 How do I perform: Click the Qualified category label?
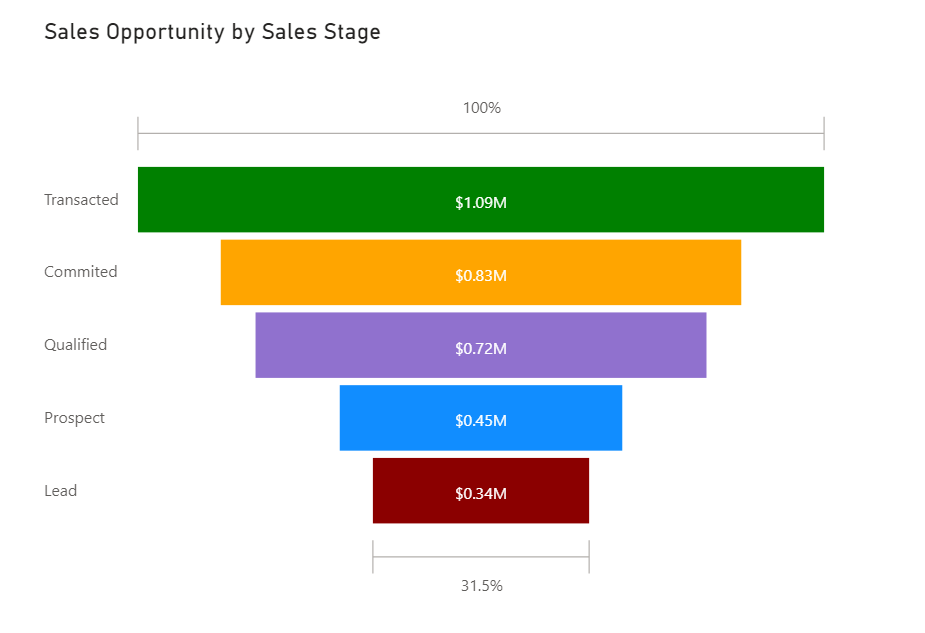(75, 345)
